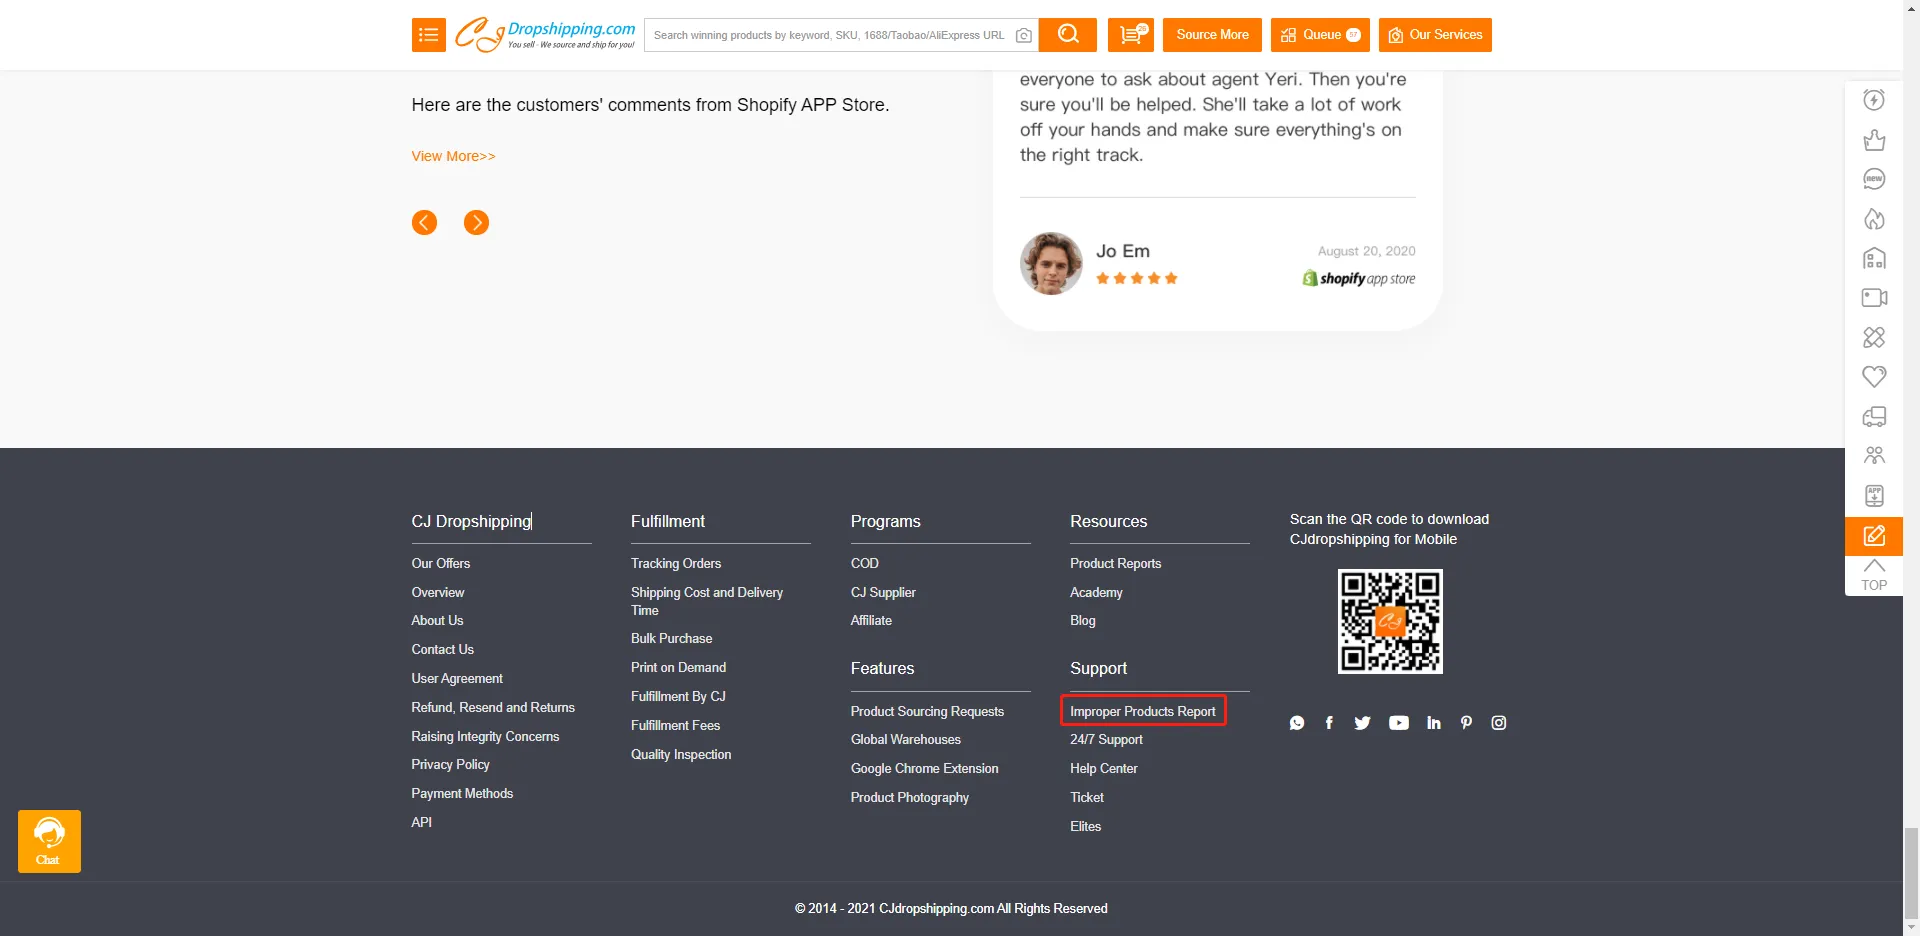
Task: Open the shopping cart
Action: pos(1130,35)
